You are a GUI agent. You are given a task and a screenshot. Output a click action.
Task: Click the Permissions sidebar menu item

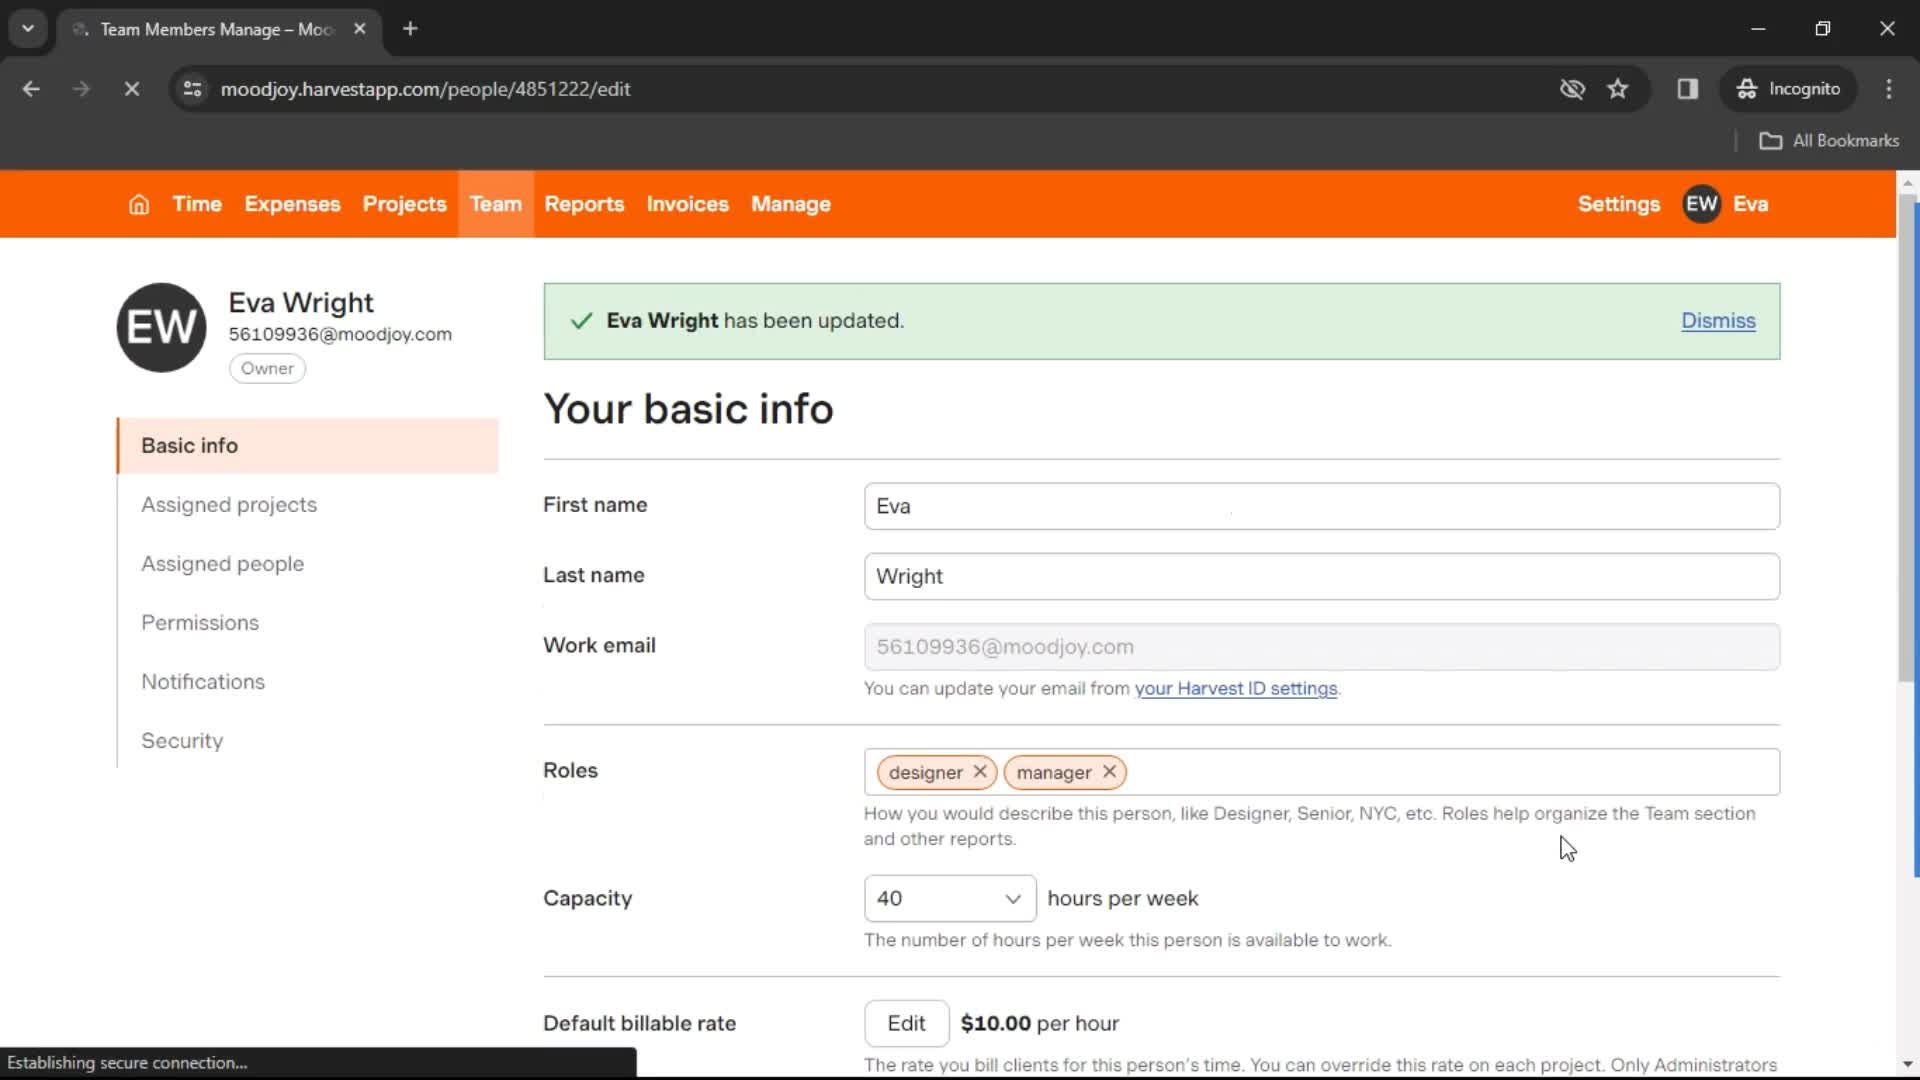199,622
